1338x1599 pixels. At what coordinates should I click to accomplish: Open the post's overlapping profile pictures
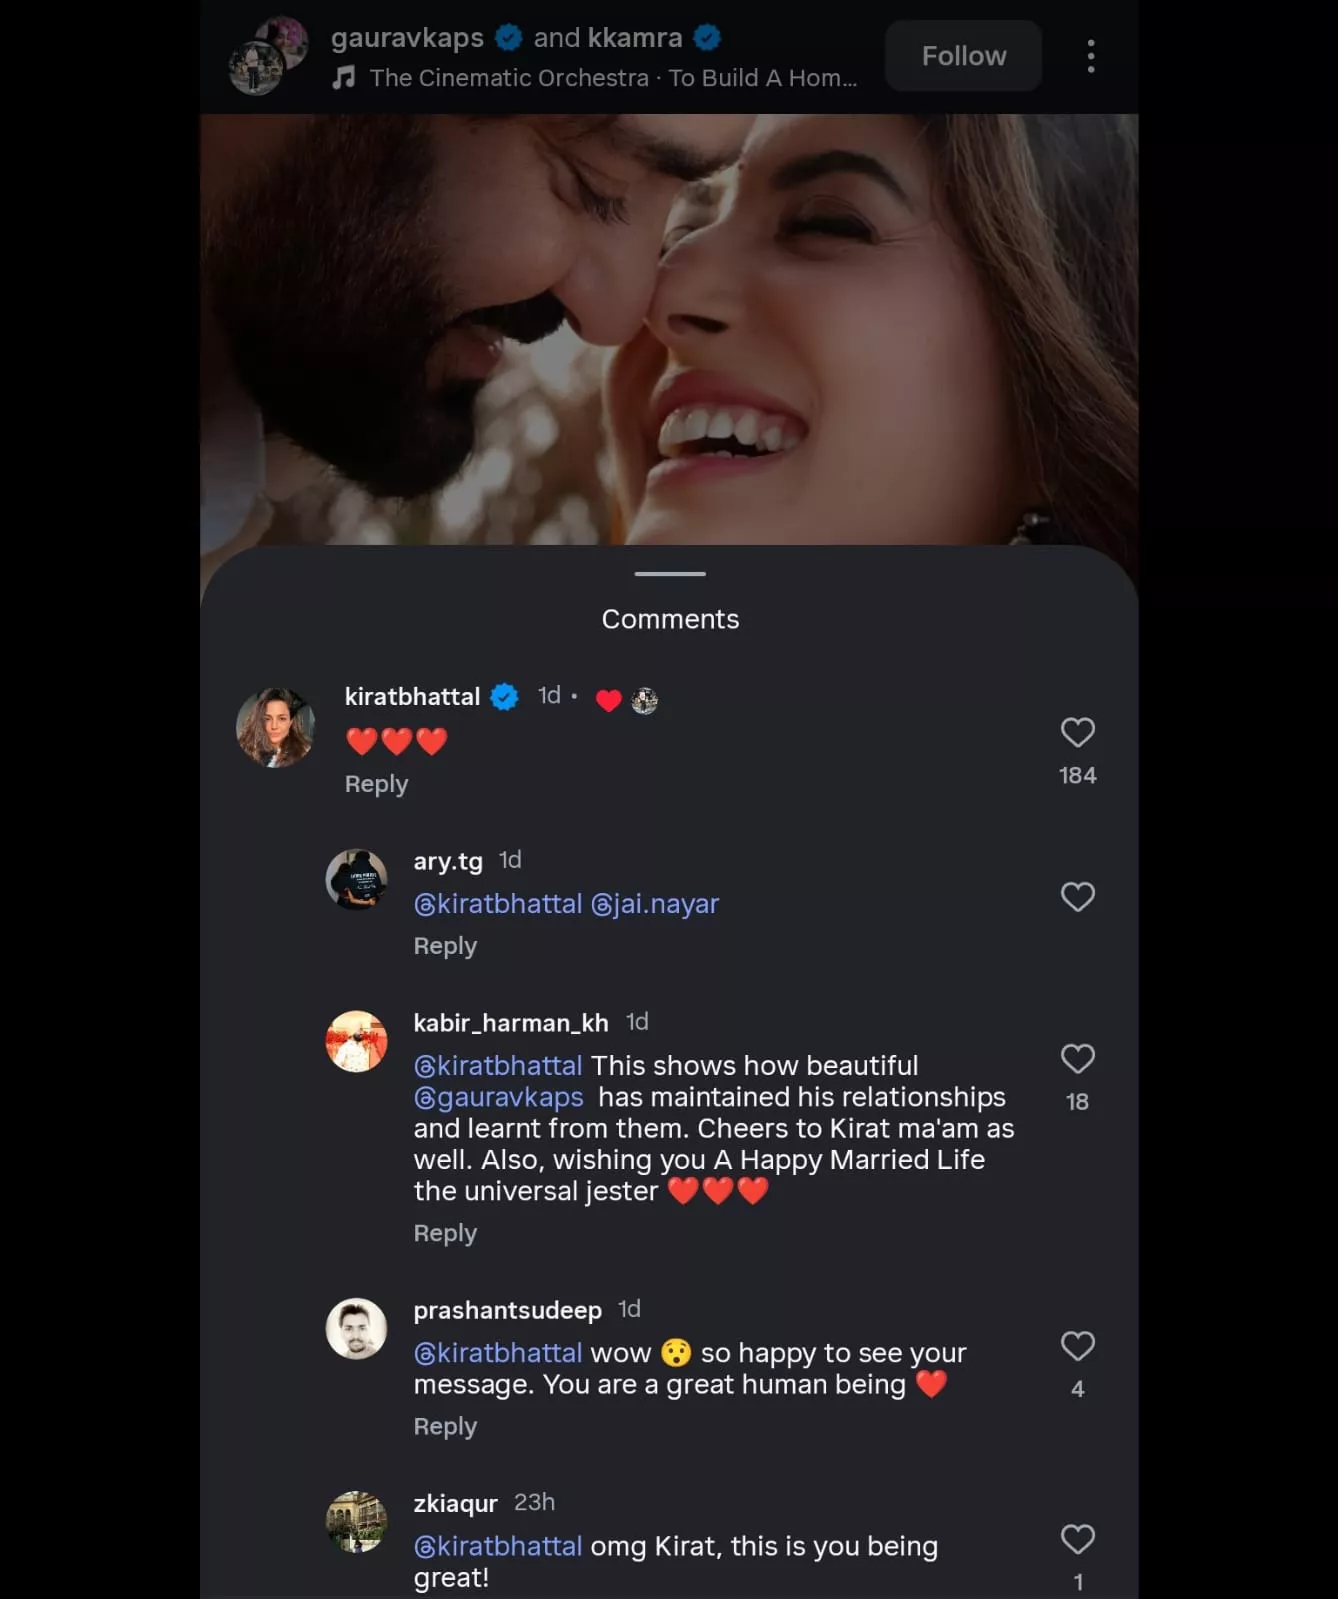click(x=267, y=56)
